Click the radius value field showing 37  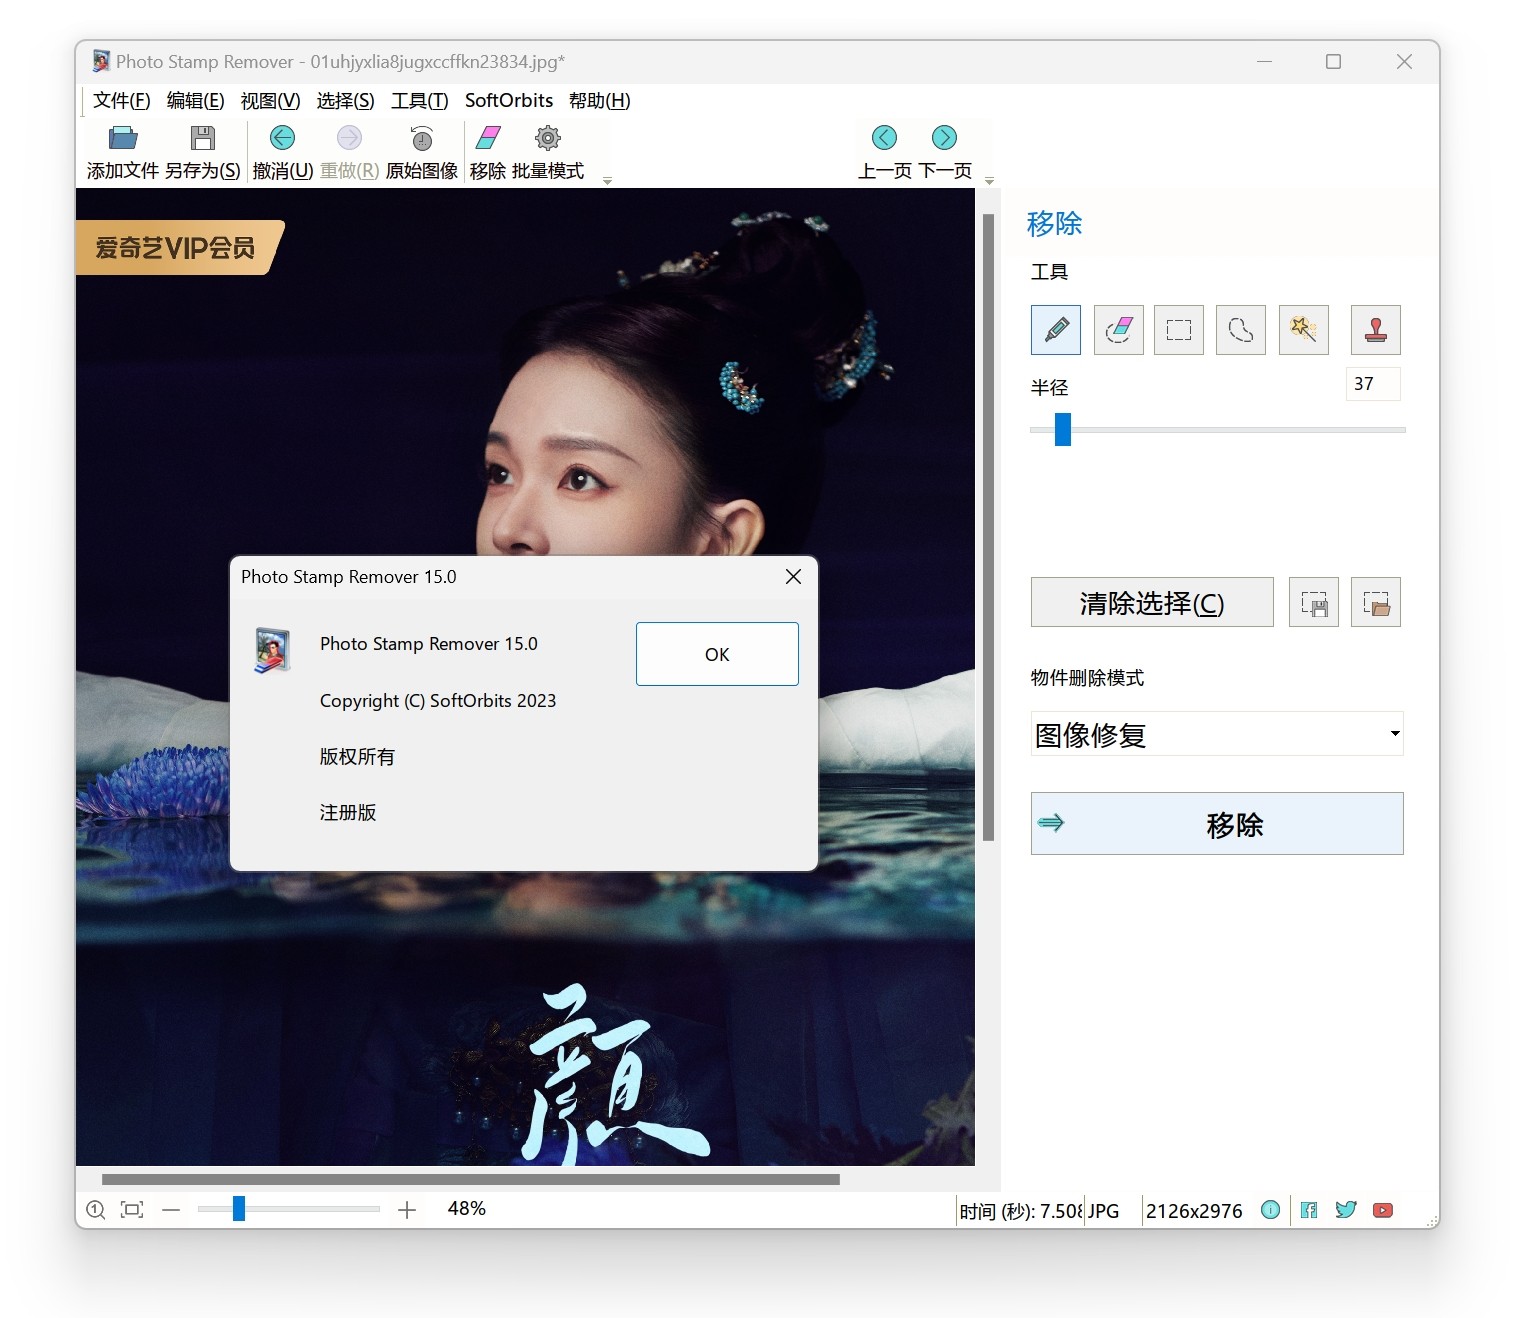pos(1373,384)
